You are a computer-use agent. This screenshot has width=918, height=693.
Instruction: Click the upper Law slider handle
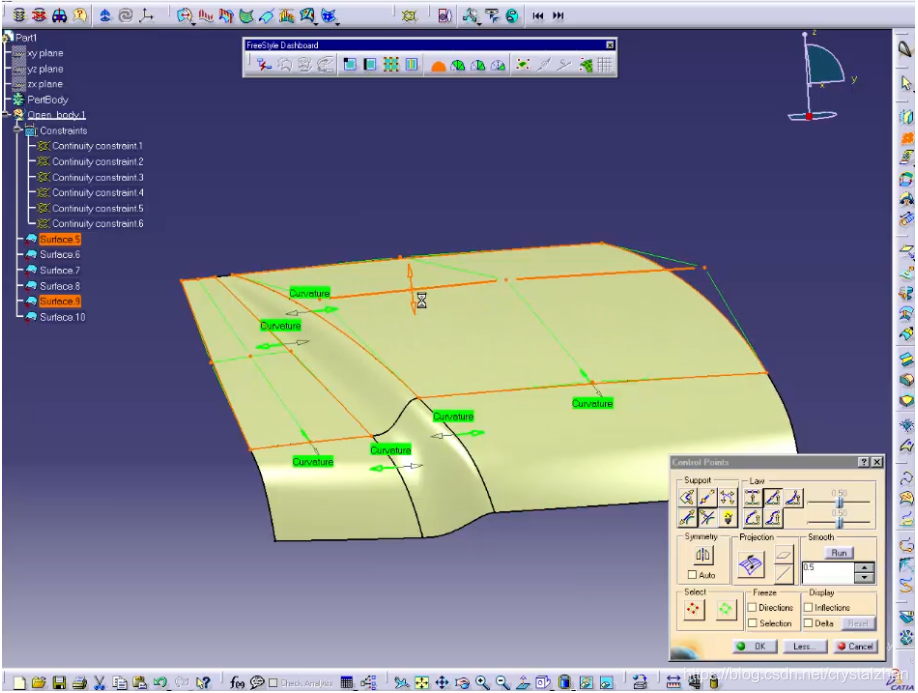[840, 501]
